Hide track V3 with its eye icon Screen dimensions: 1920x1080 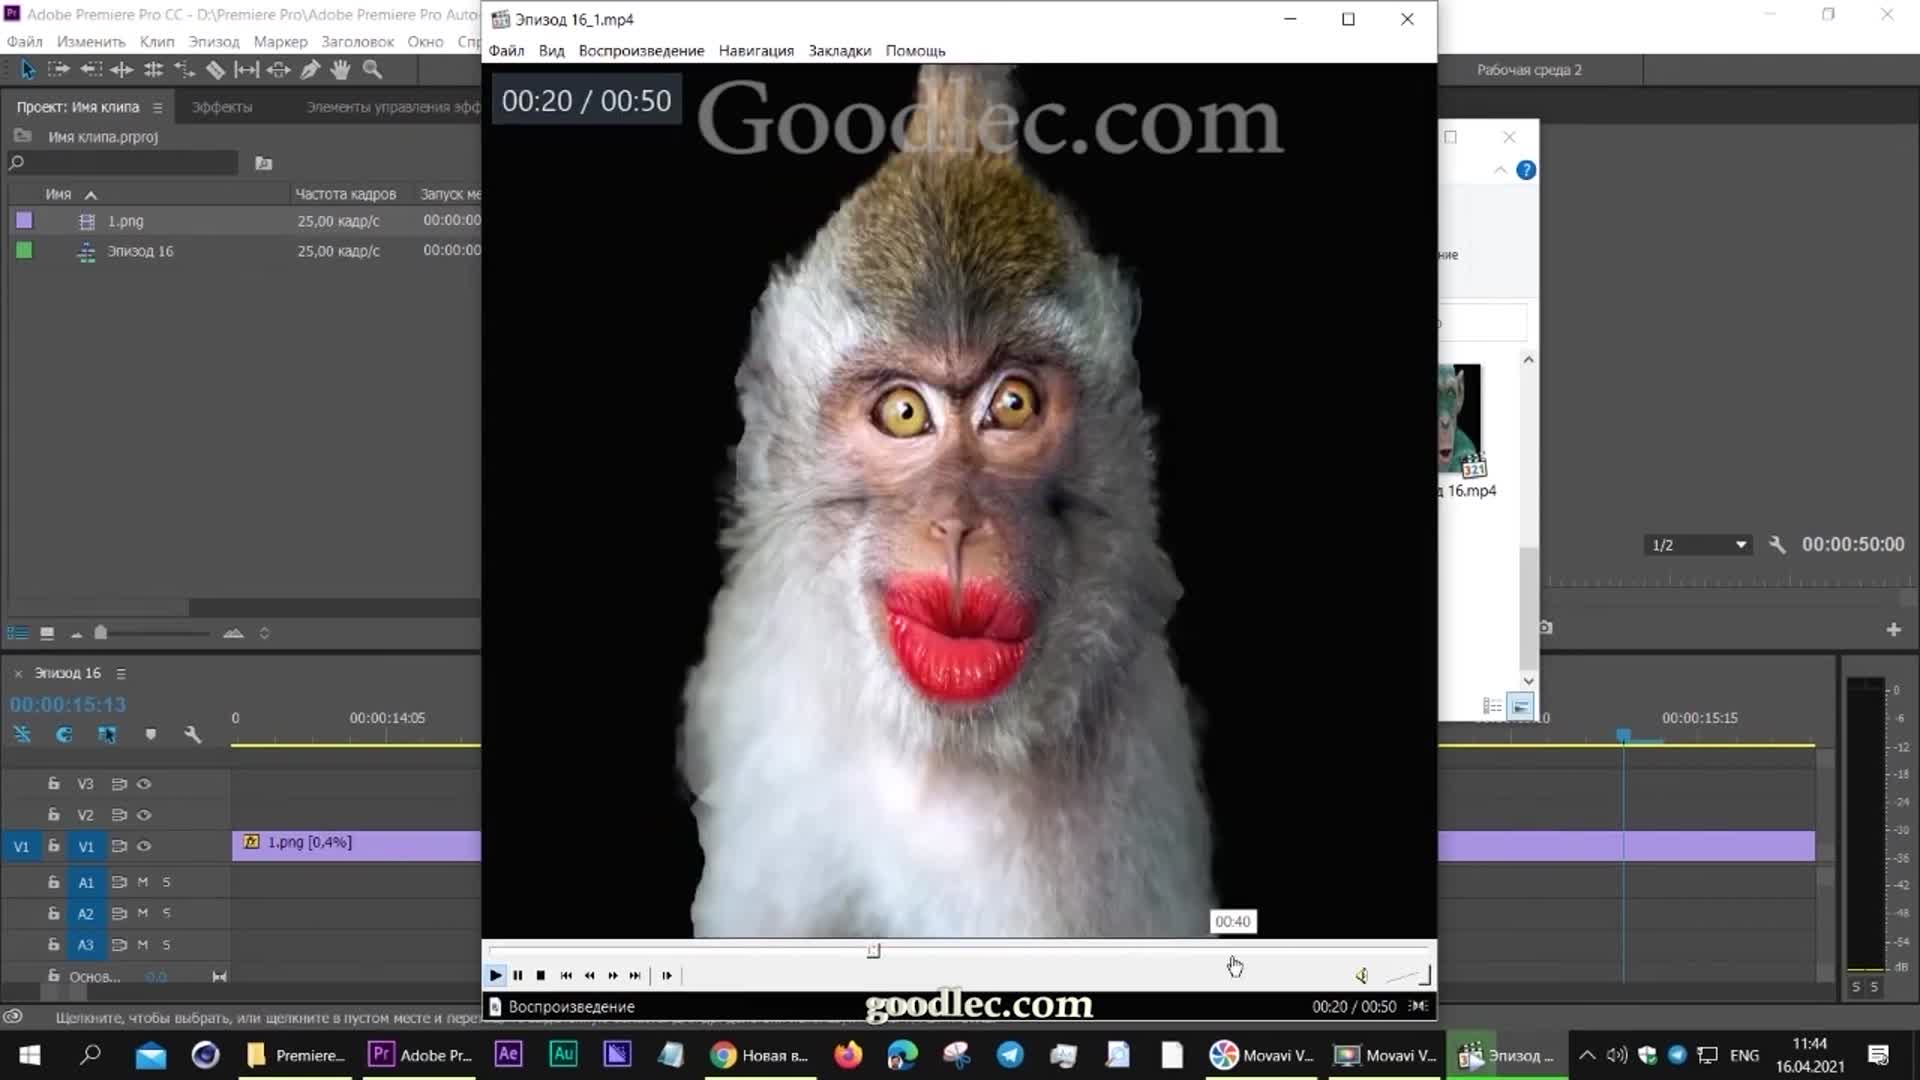(144, 784)
